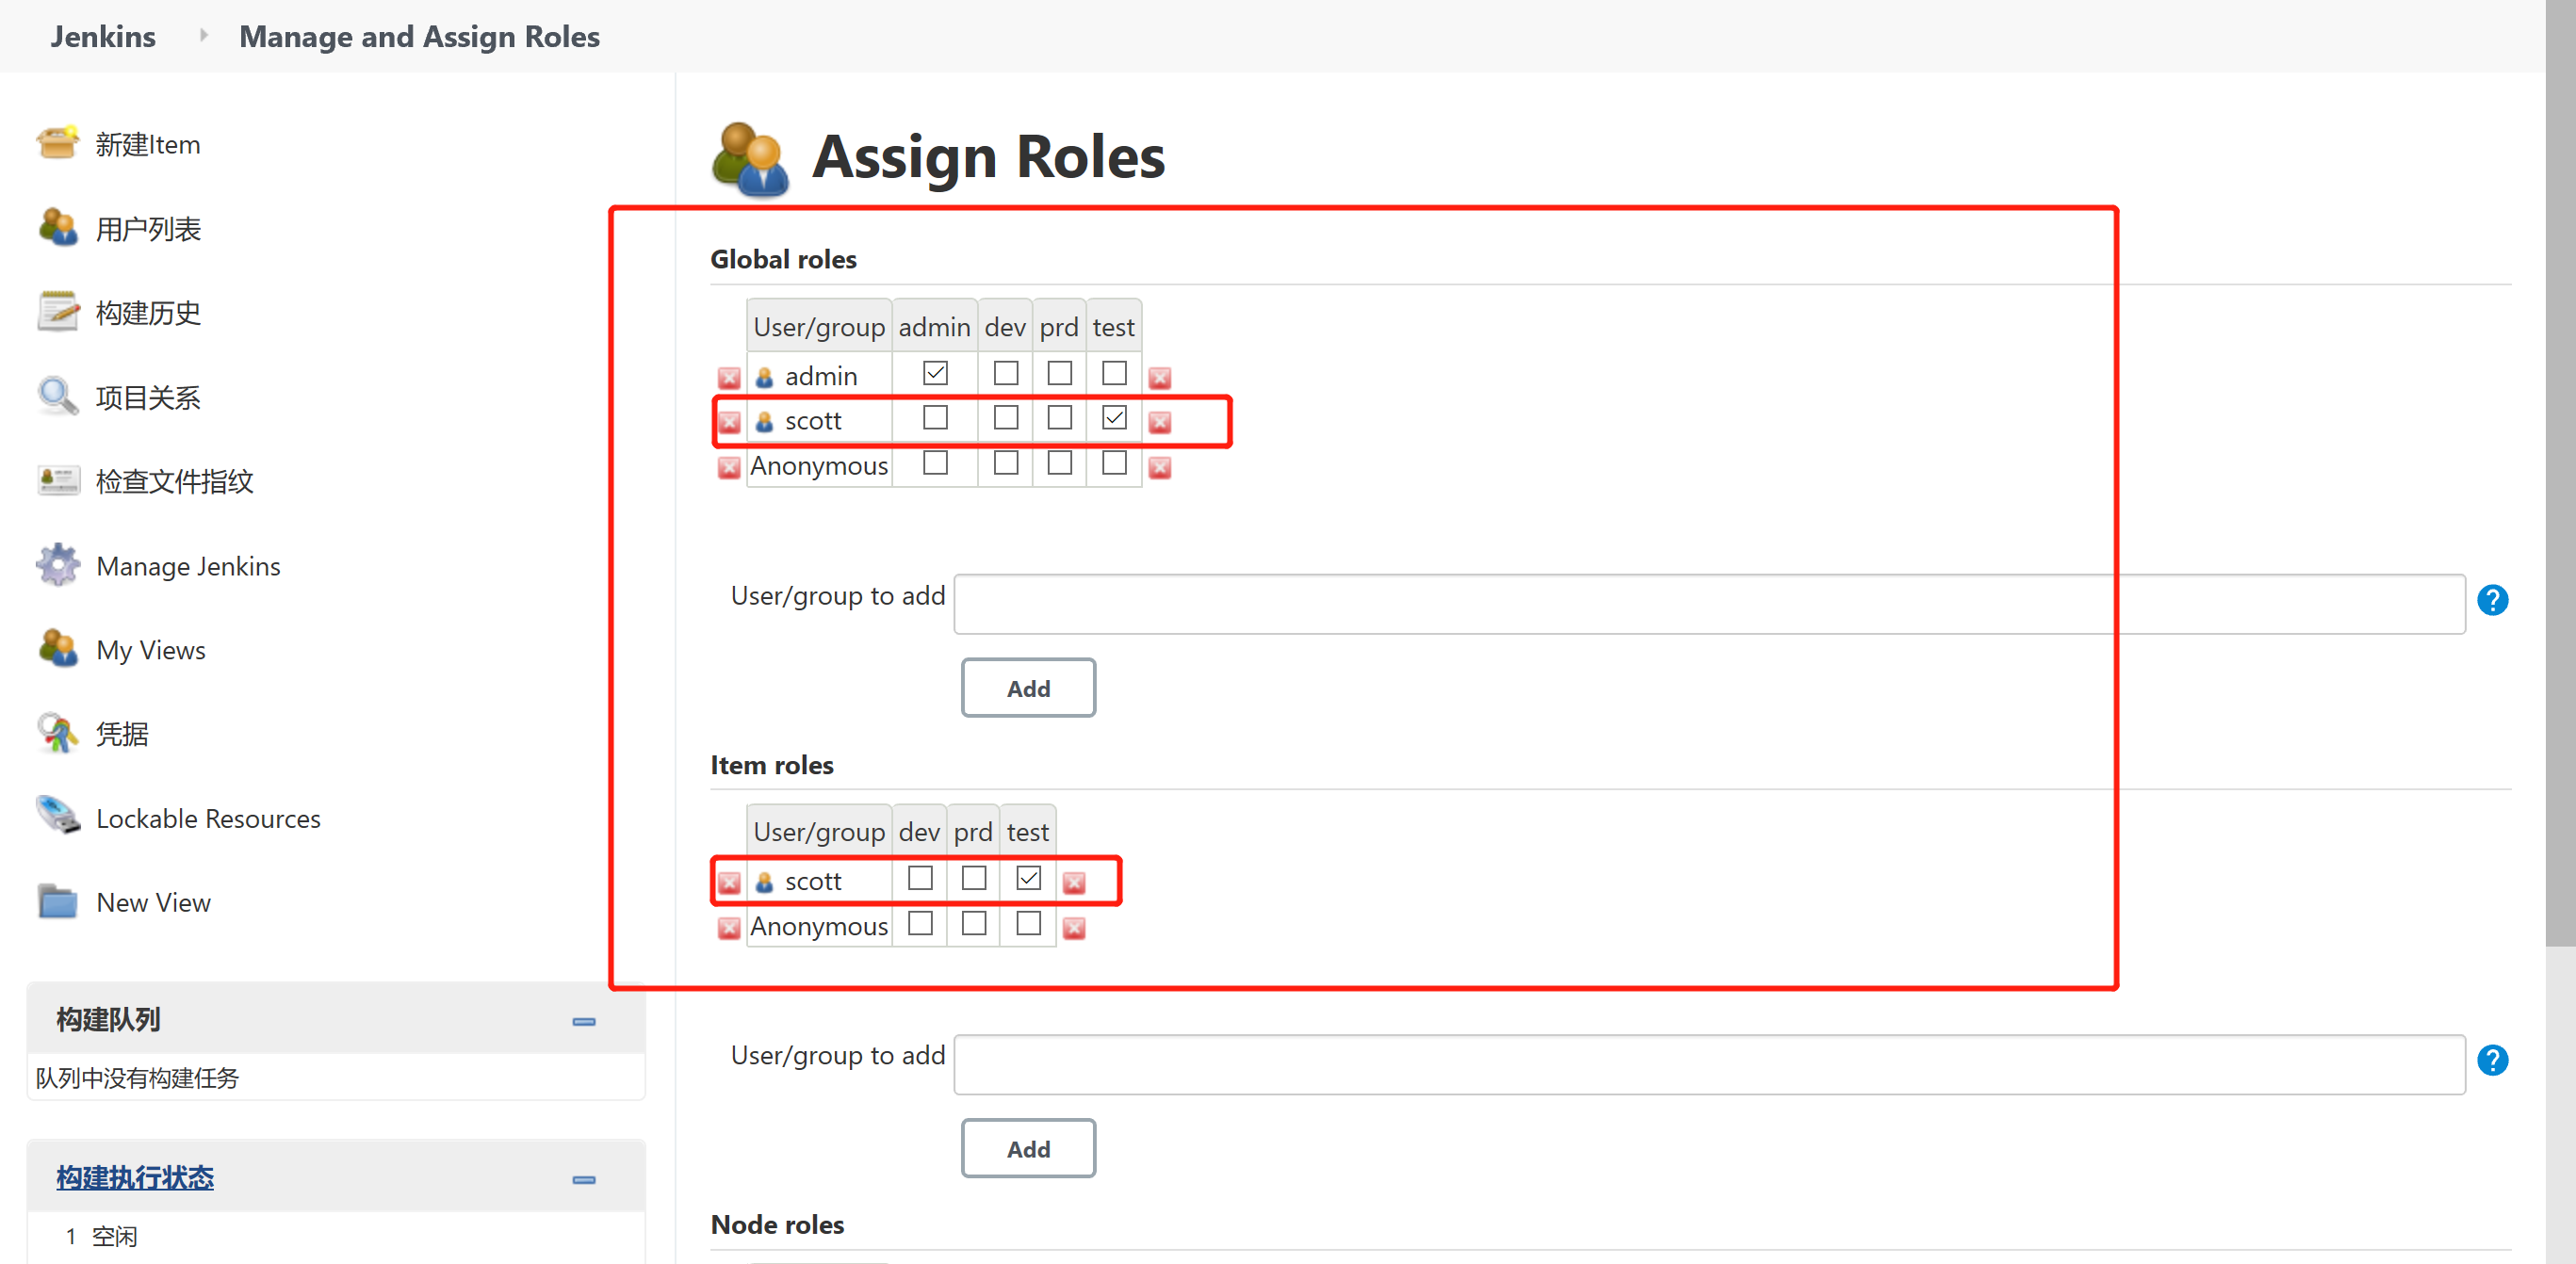The width and height of the screenshot is (2576, 1264).
Task: Open the 构建执行状态 link
Action: (135, 1178)
